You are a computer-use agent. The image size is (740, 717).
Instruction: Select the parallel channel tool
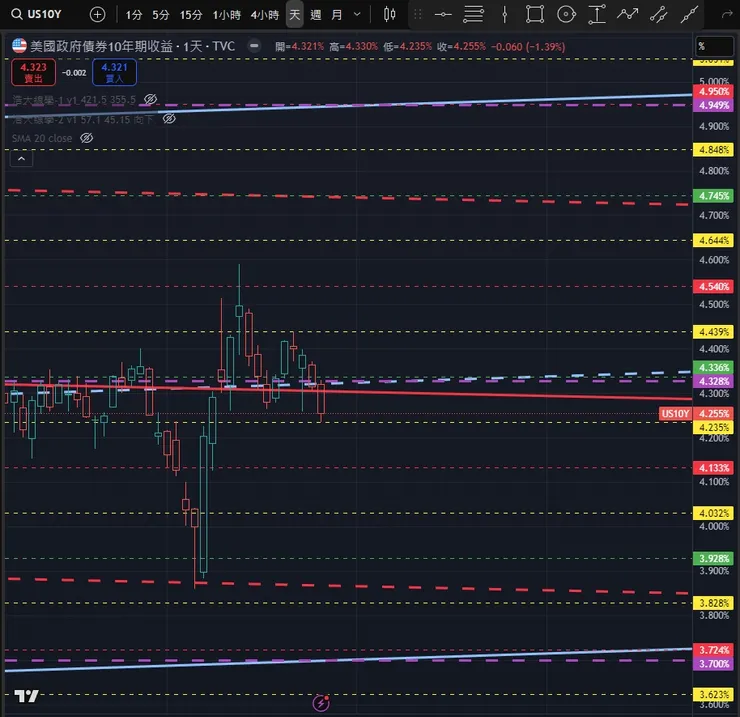click(658, 15)
